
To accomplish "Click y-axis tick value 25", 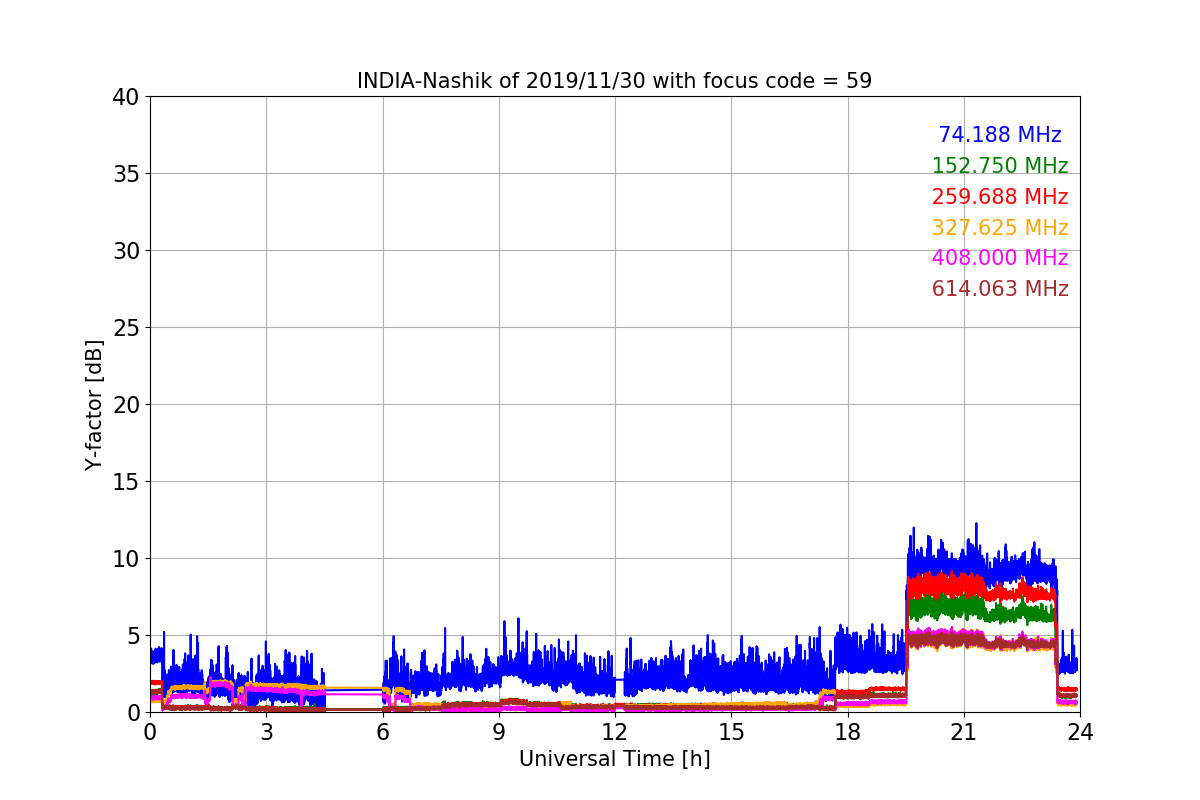I will [126, 328].
